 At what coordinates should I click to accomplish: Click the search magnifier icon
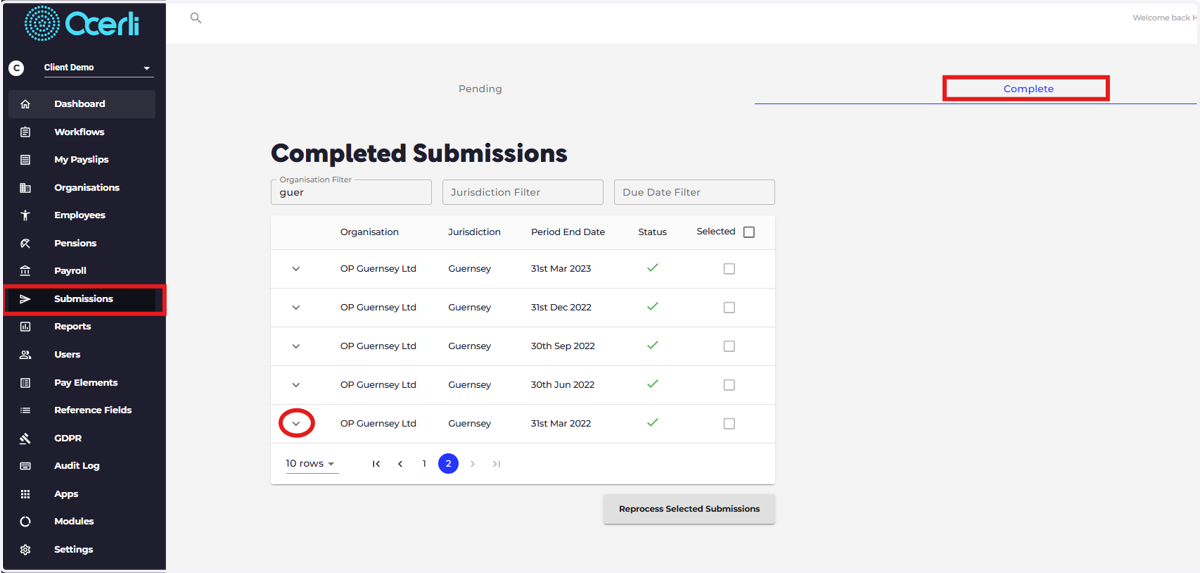click(196, 18)
